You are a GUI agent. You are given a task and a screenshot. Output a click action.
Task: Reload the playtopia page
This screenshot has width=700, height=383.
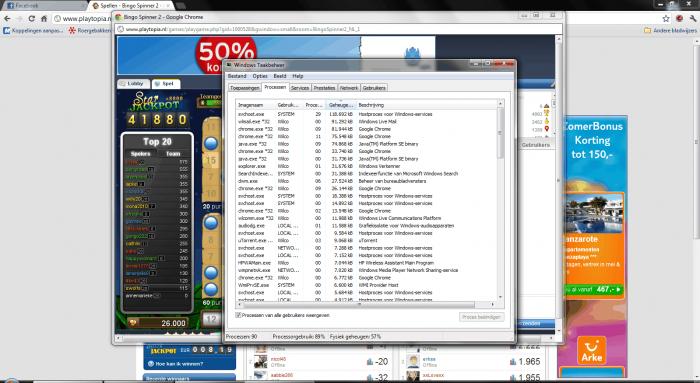click(x=32, y=19)
